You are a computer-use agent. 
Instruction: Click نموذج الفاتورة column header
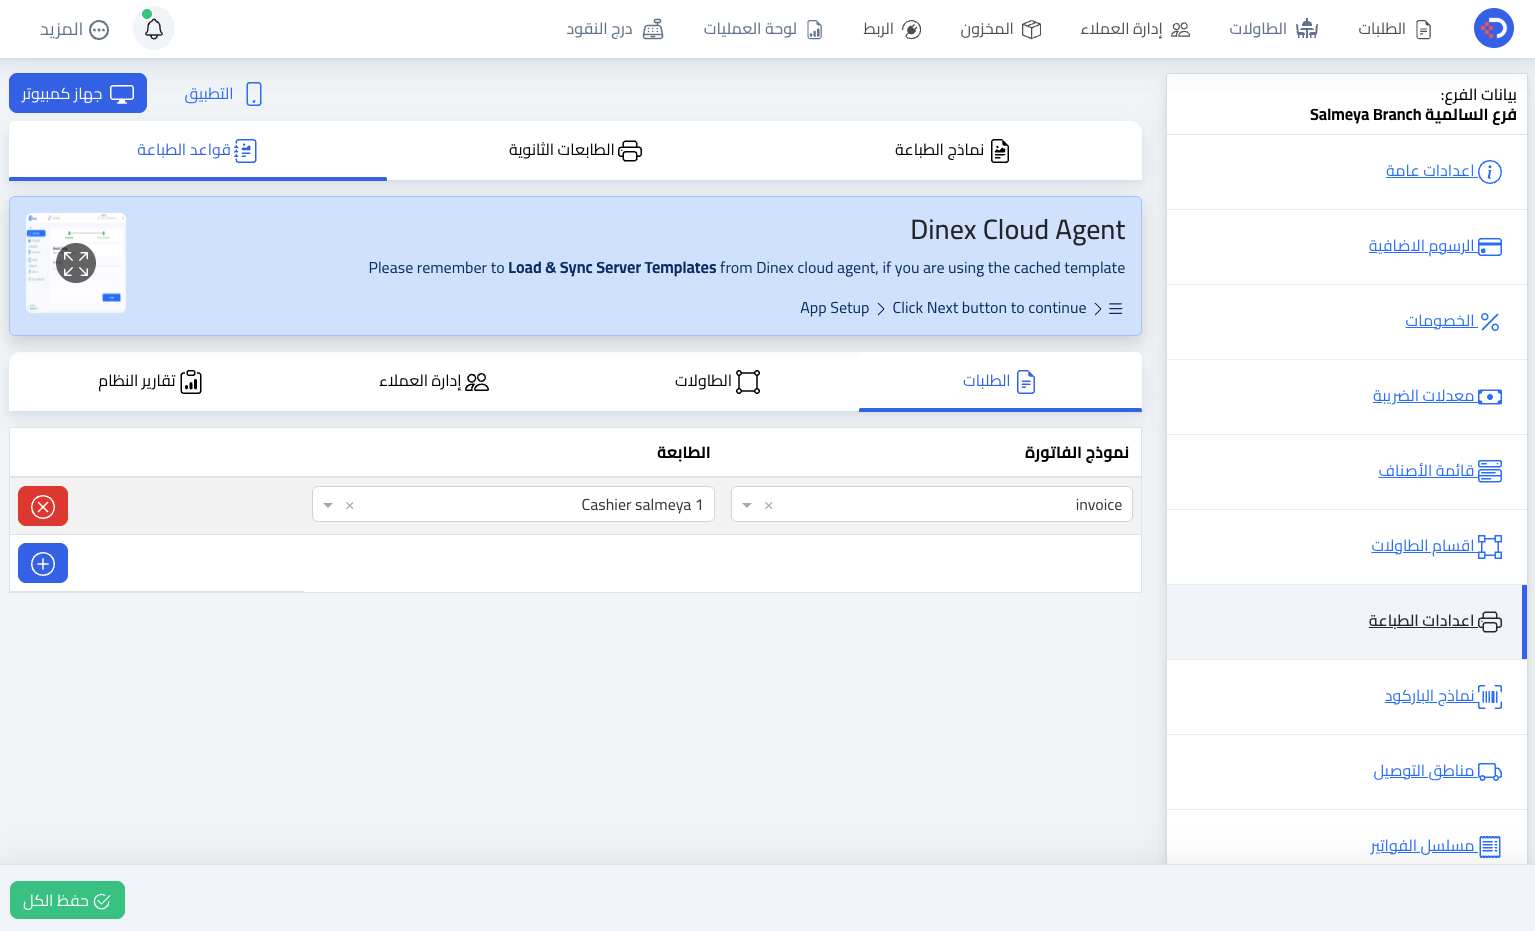pyautogui.click(x=1076, y=453)
